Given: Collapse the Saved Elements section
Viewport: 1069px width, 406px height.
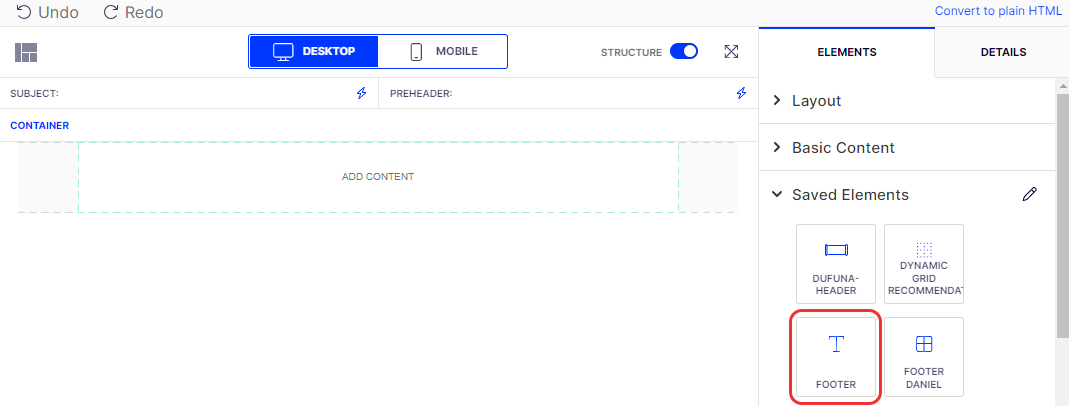Looking at the screenshot, I should click(x=849, y=195).
